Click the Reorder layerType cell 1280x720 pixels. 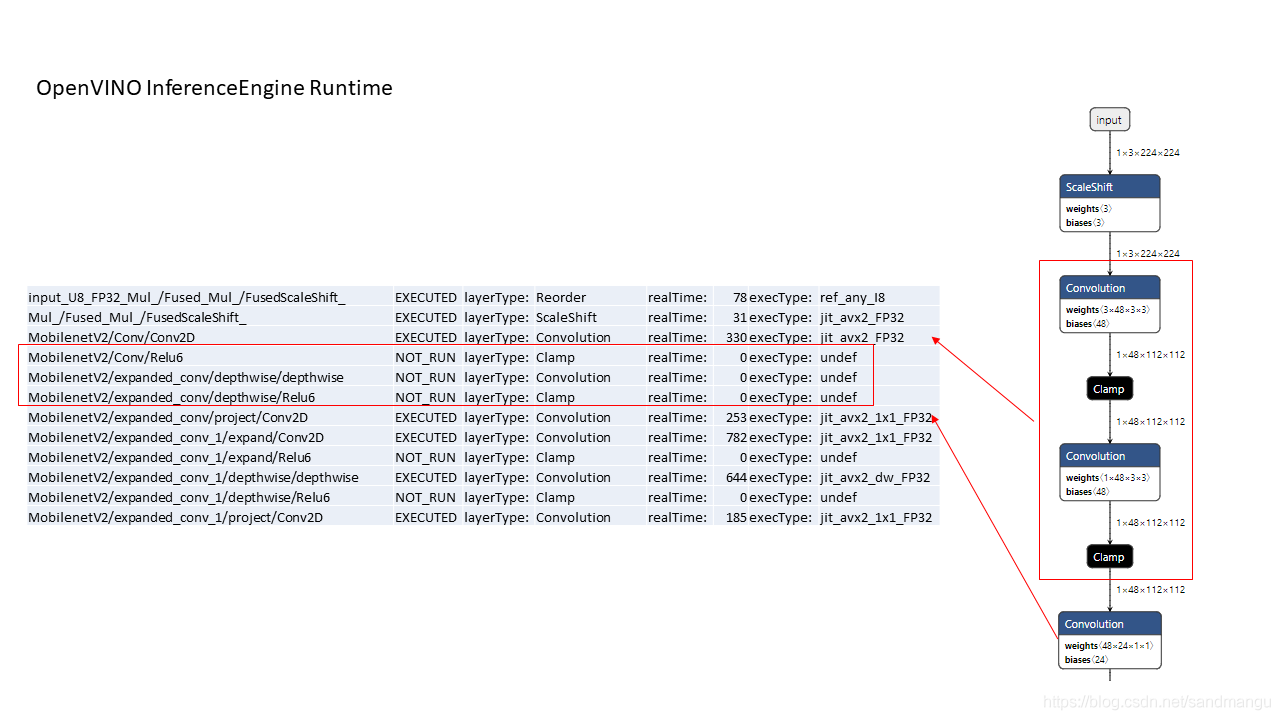tap(561, 297)
